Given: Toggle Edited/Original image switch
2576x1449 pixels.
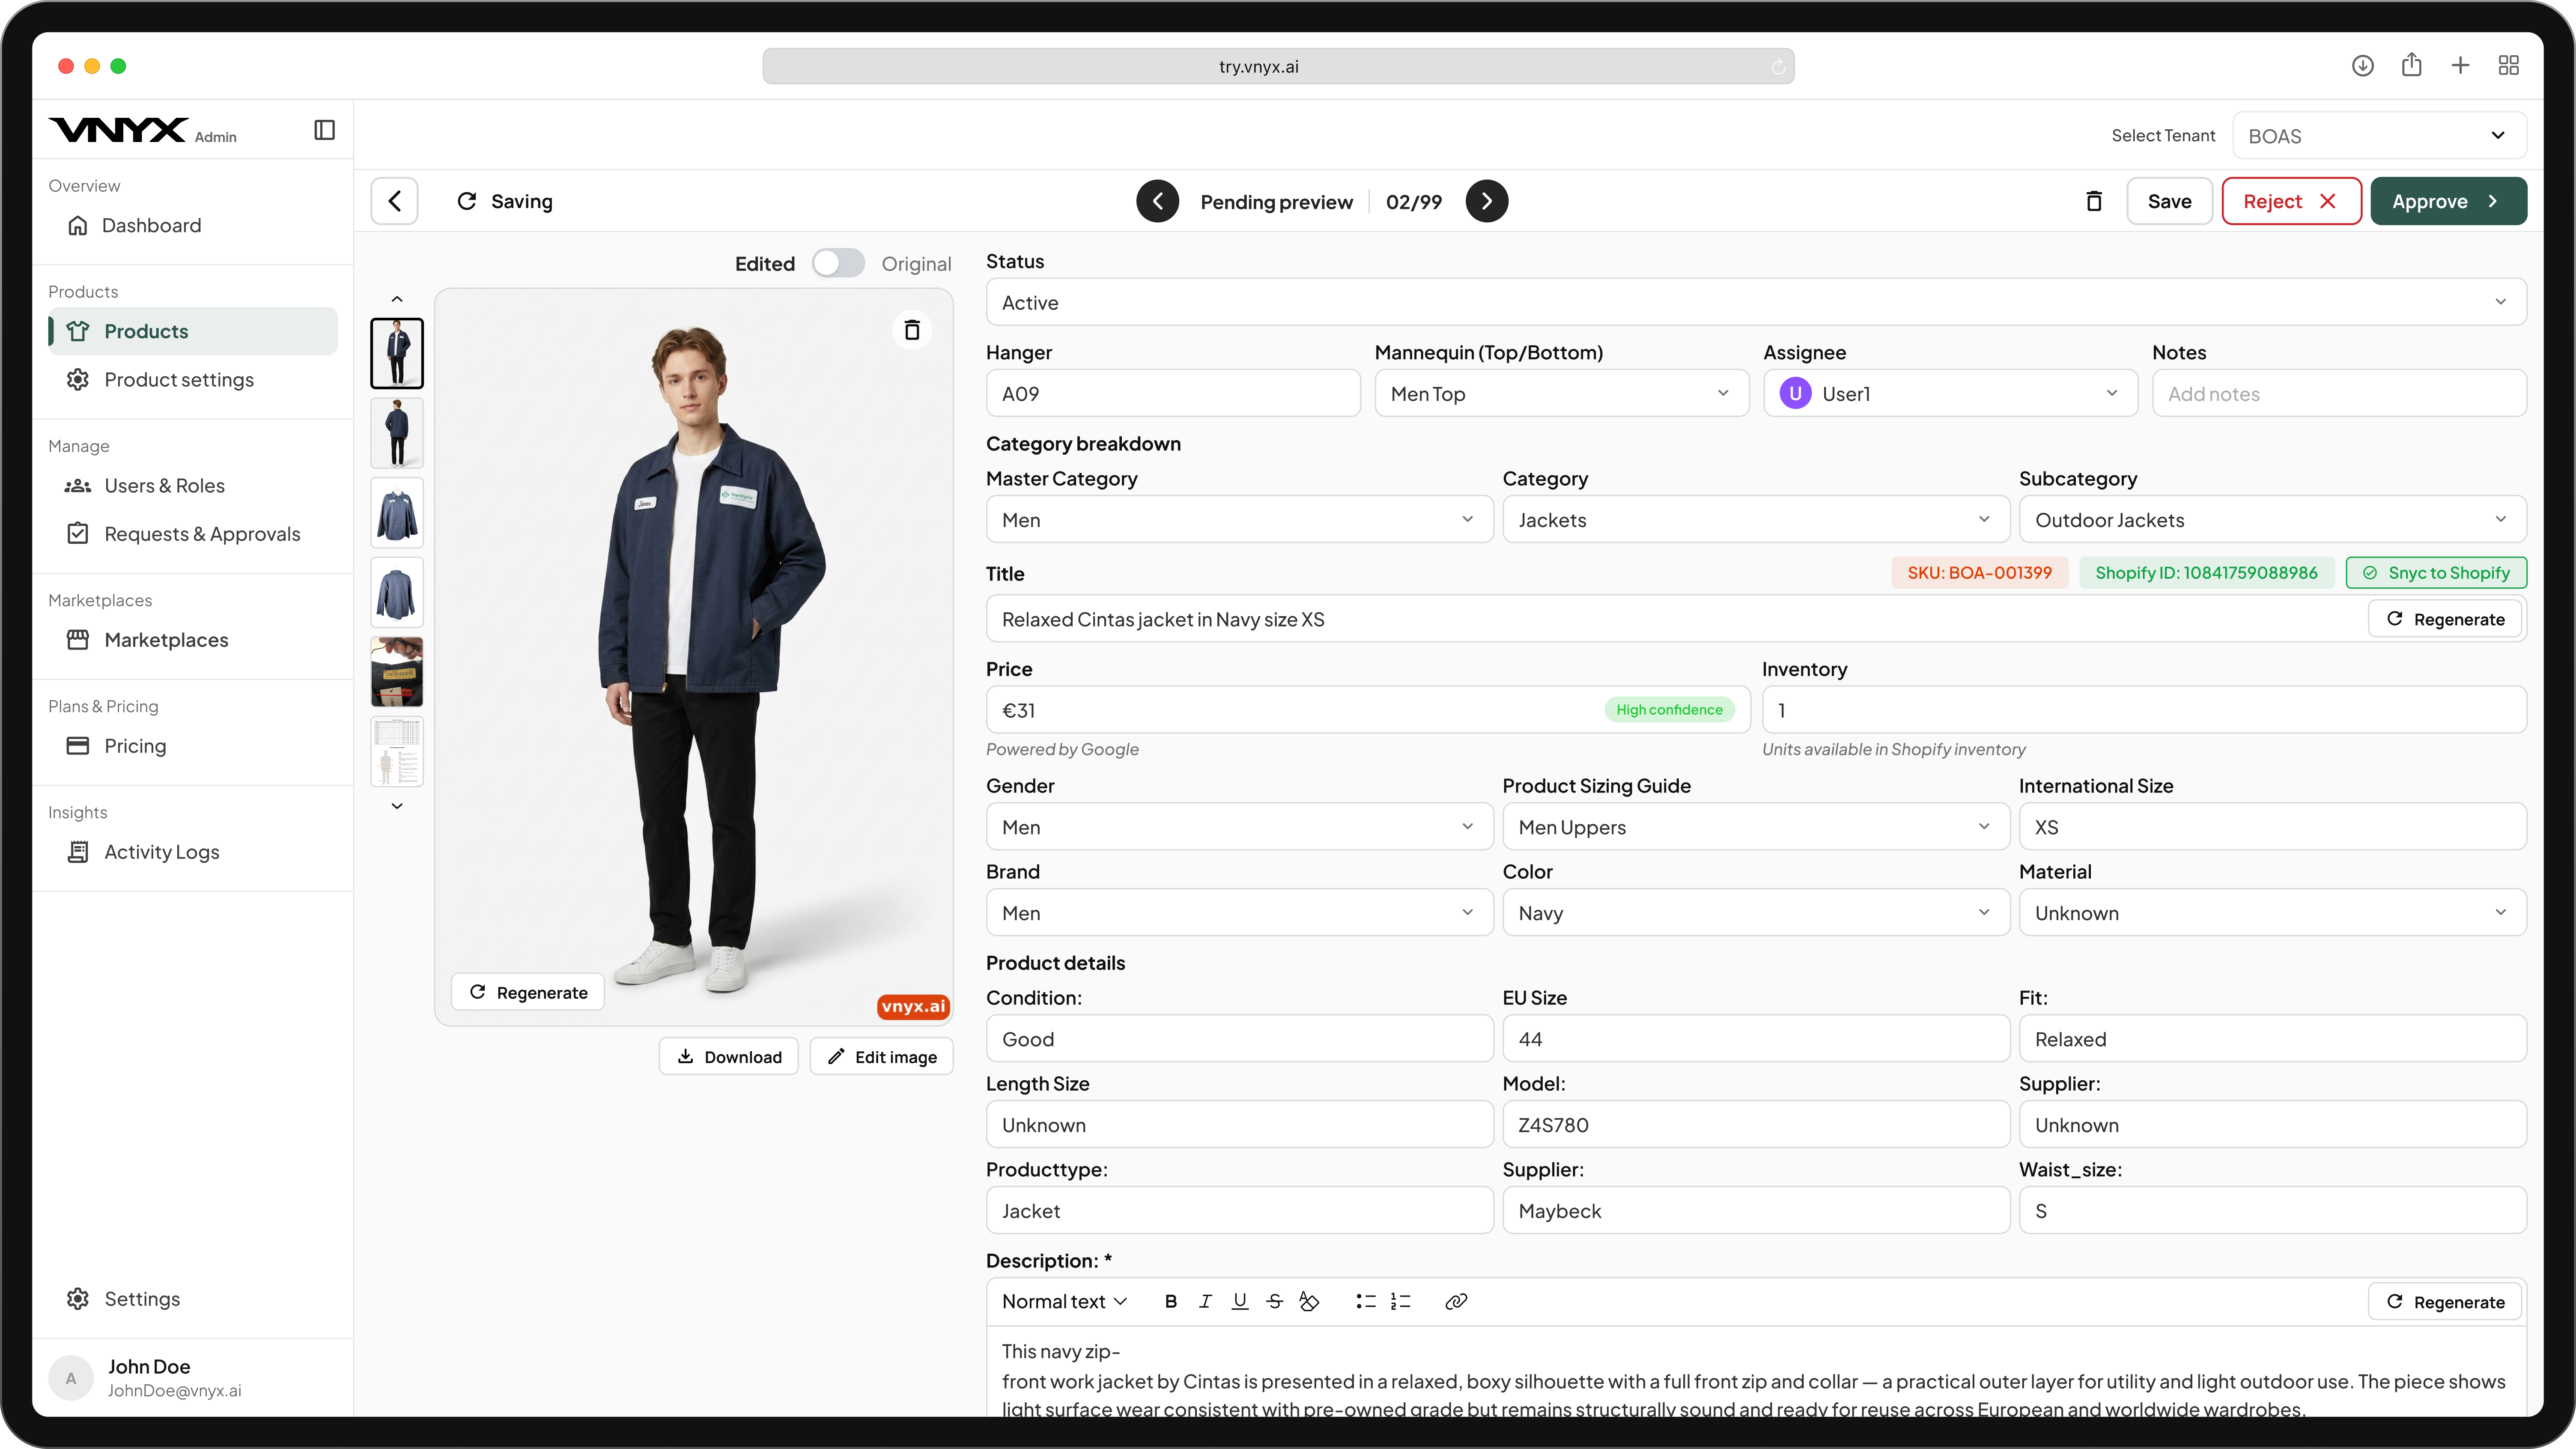Looking at the screenshot, I should (x=838, y=263).
